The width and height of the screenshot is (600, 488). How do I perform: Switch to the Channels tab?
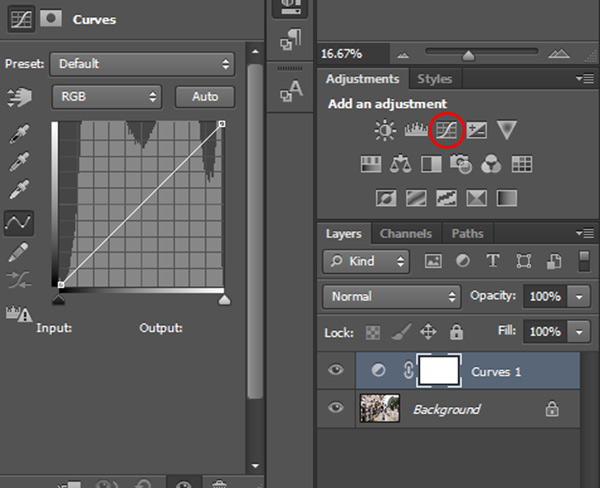(406, 233)
